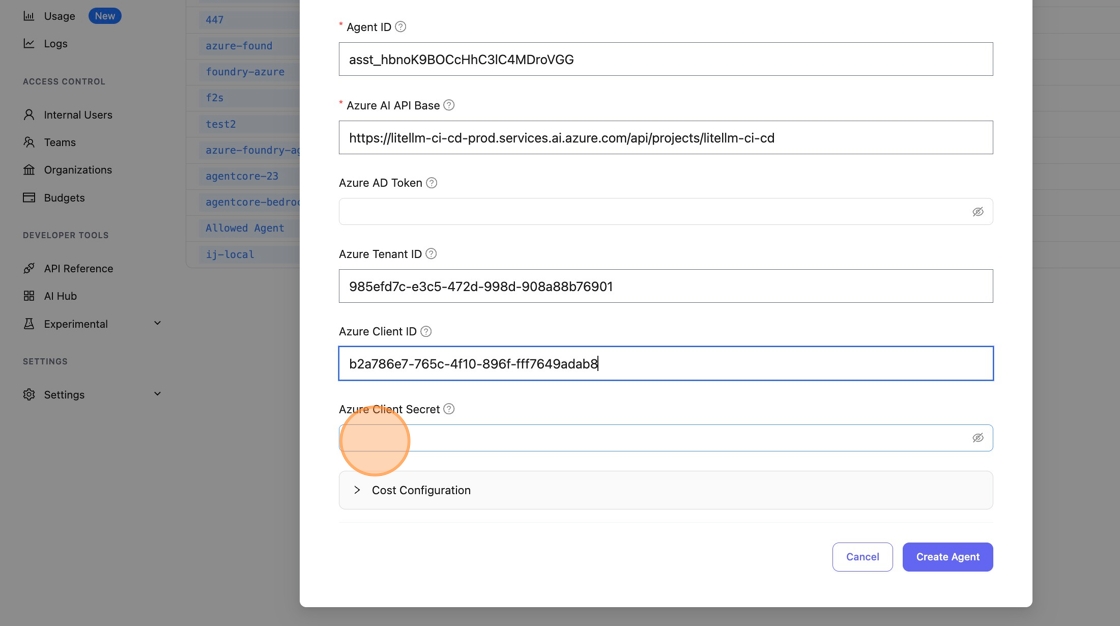Show help for Azure Client ID
1120x626 pixels.
click(x=426, y=332)
